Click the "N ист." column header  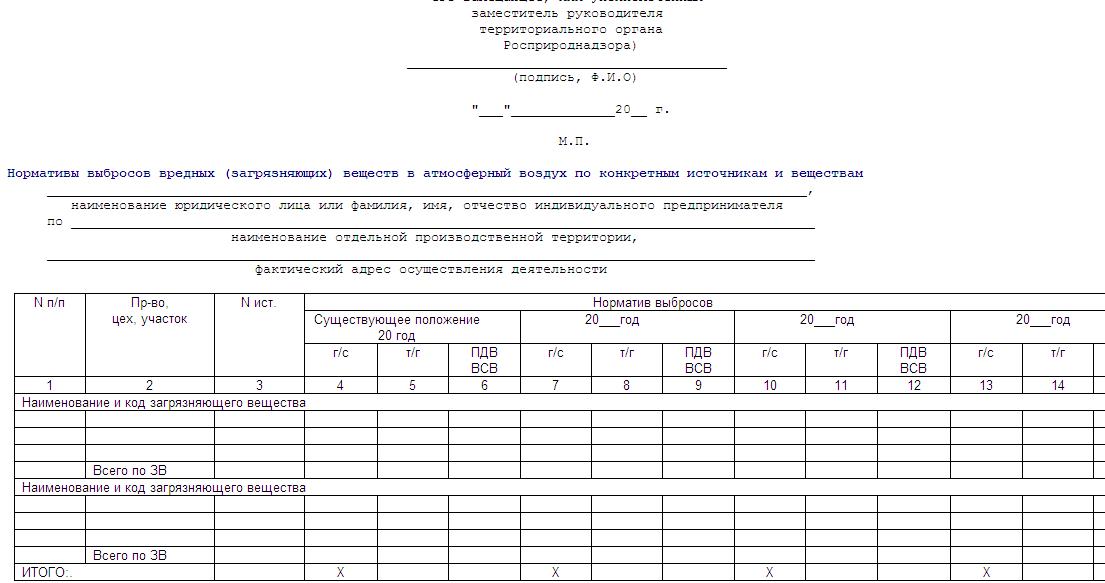click(259, 303)
